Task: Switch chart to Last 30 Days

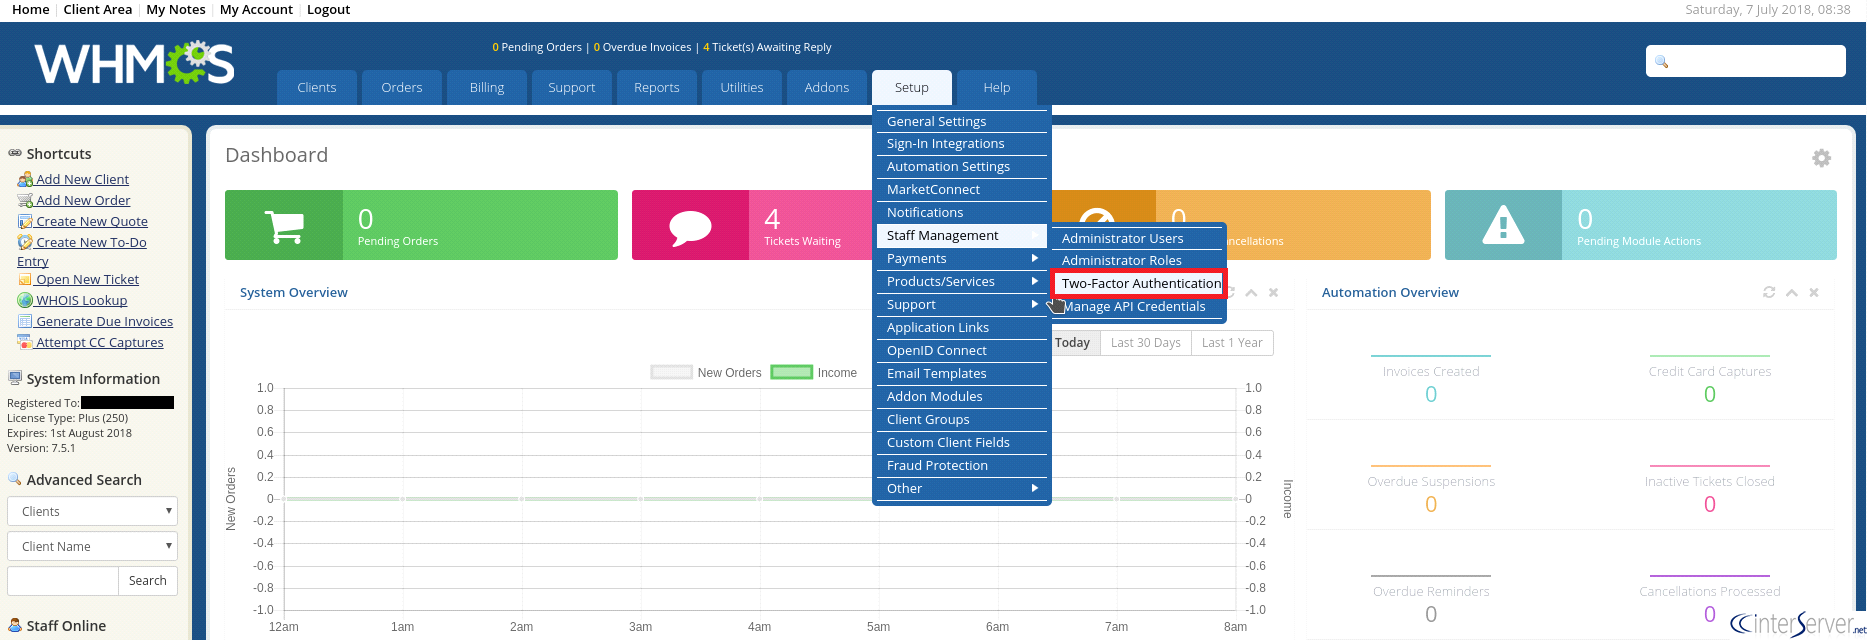Action: click(x=1146, y=343)
